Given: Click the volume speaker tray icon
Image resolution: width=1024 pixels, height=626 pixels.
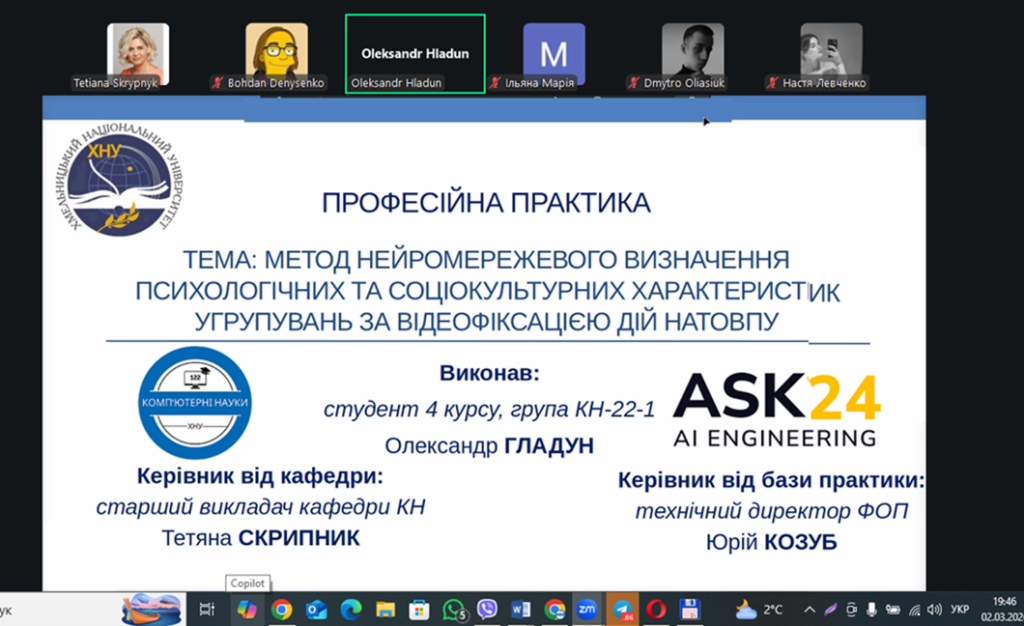Looking at the screenshot, I should click(934, 609).
